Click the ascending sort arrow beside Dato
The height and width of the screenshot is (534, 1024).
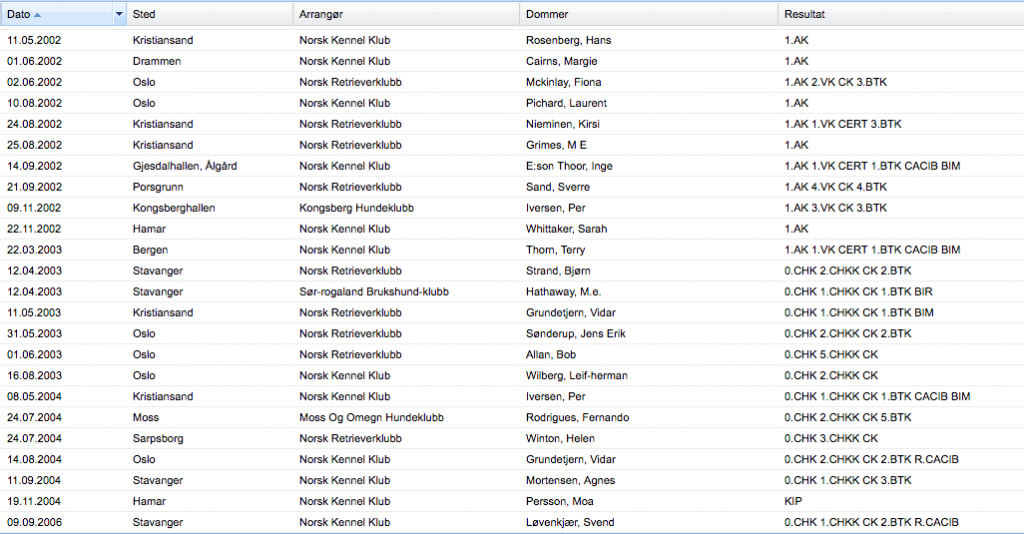37,15
